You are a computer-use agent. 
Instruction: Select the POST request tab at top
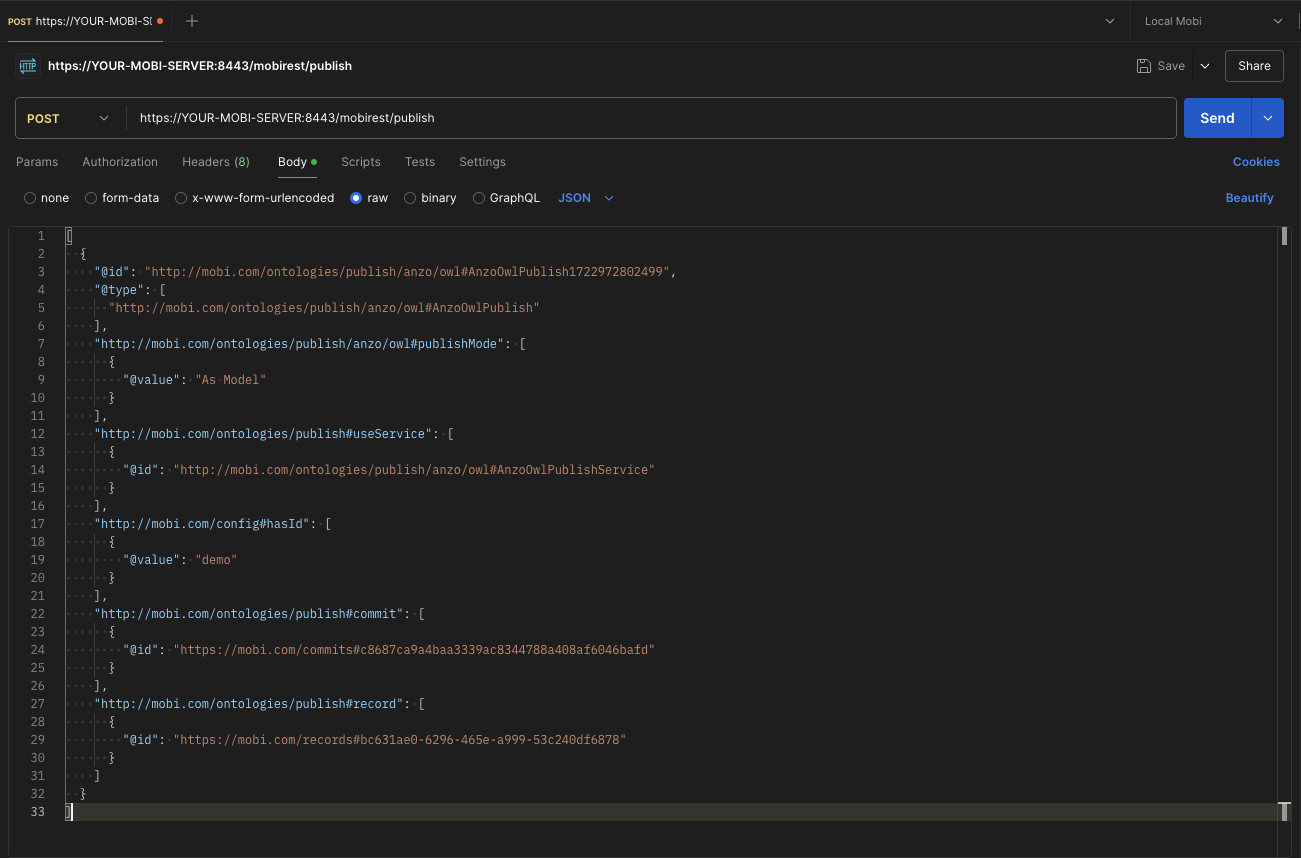(x=85, y=21)
